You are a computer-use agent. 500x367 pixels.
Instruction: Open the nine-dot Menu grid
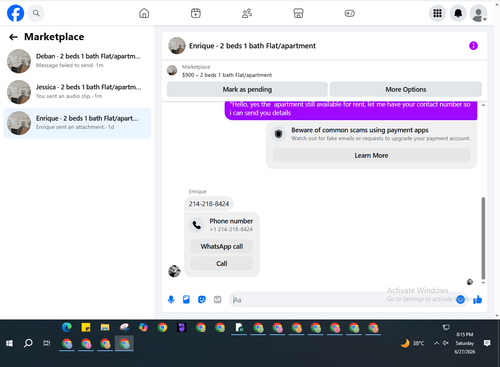coord(437,13)
